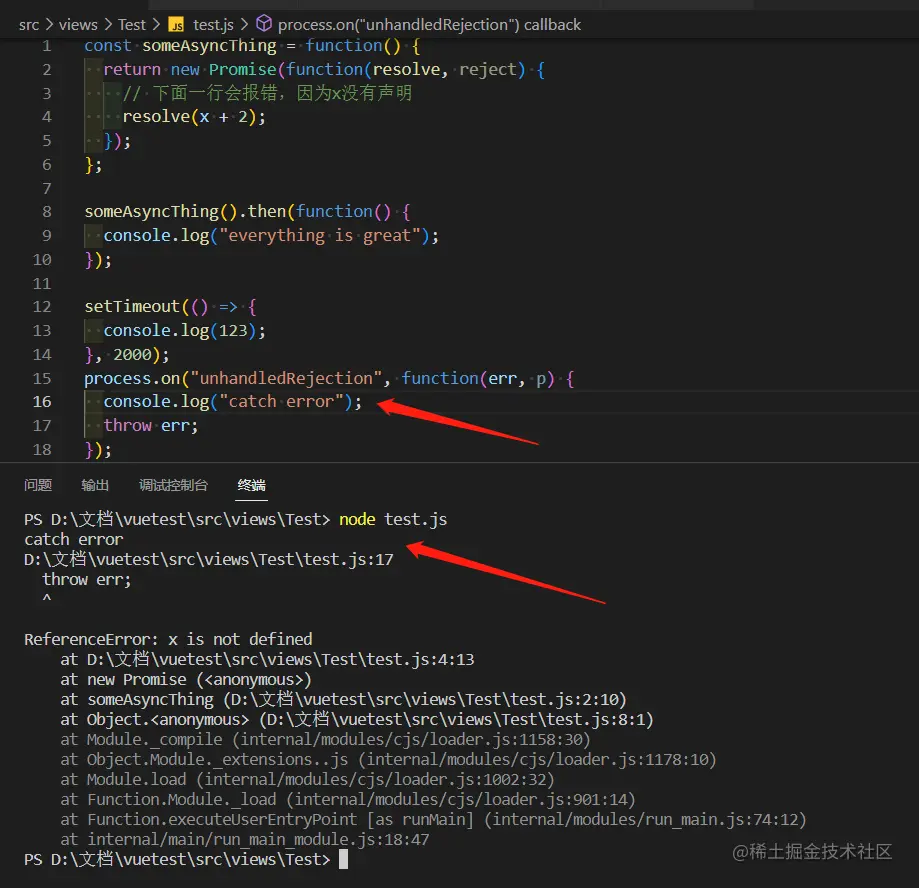
Task: Switch to the 输出 panel tab
Action: pyautogui.click(x=95, y=485)
